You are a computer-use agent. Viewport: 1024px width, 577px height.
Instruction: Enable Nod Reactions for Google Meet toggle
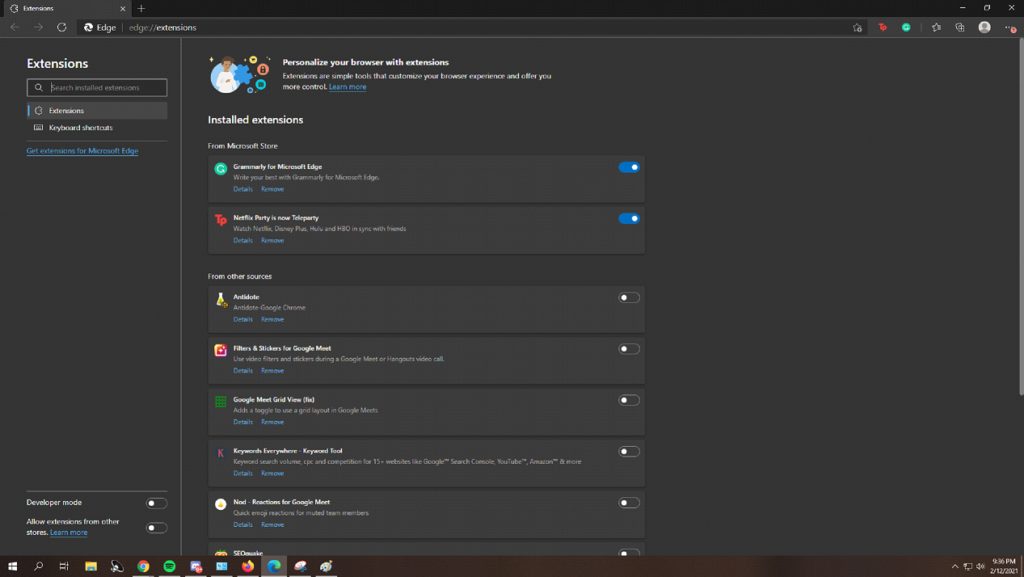(x=629, y=503)
